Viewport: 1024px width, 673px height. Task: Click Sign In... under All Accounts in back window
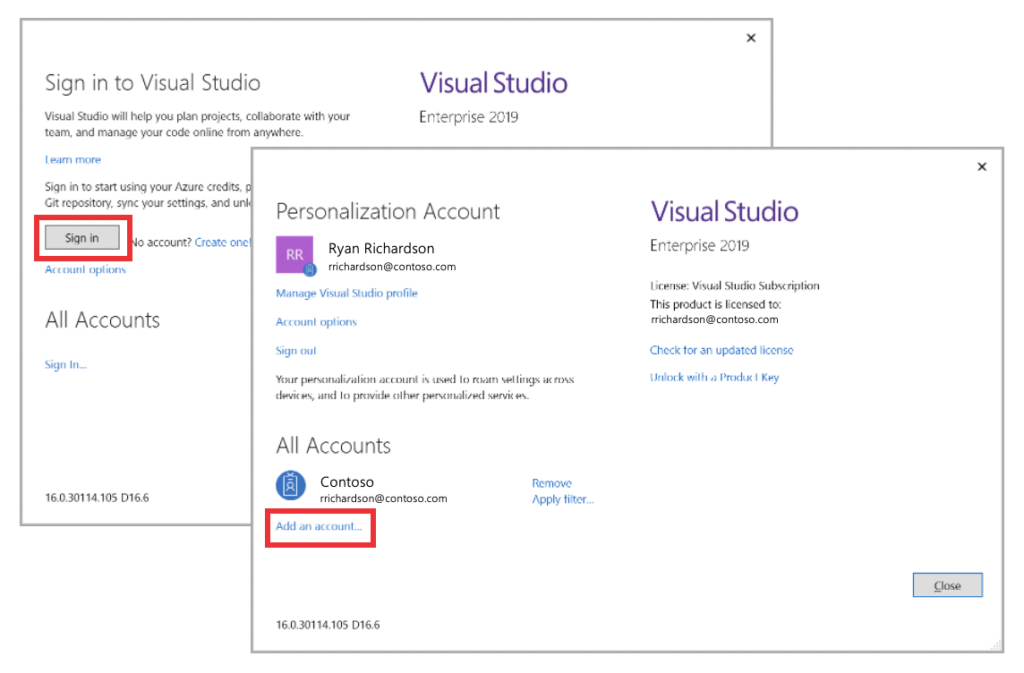tap(65, 364)
